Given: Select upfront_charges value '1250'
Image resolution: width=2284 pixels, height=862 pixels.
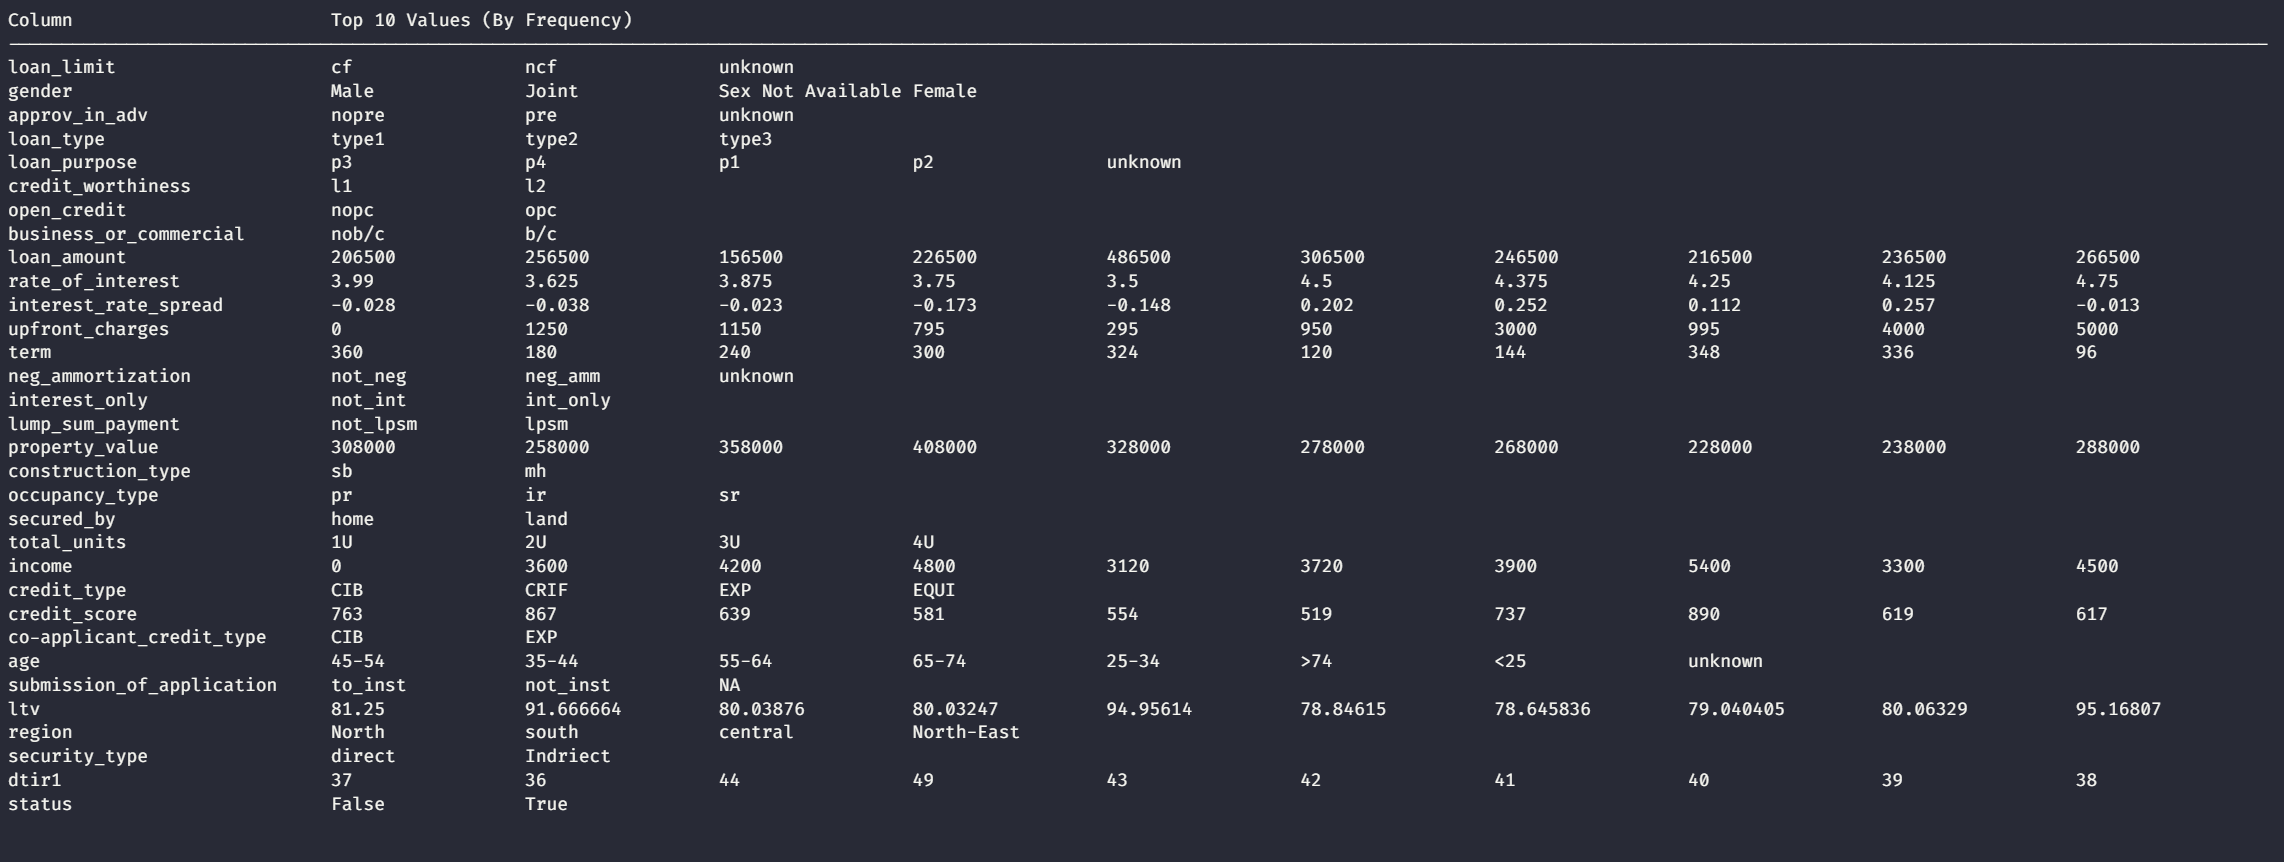Looking at the screenshot, I should [x=546, y=329].
